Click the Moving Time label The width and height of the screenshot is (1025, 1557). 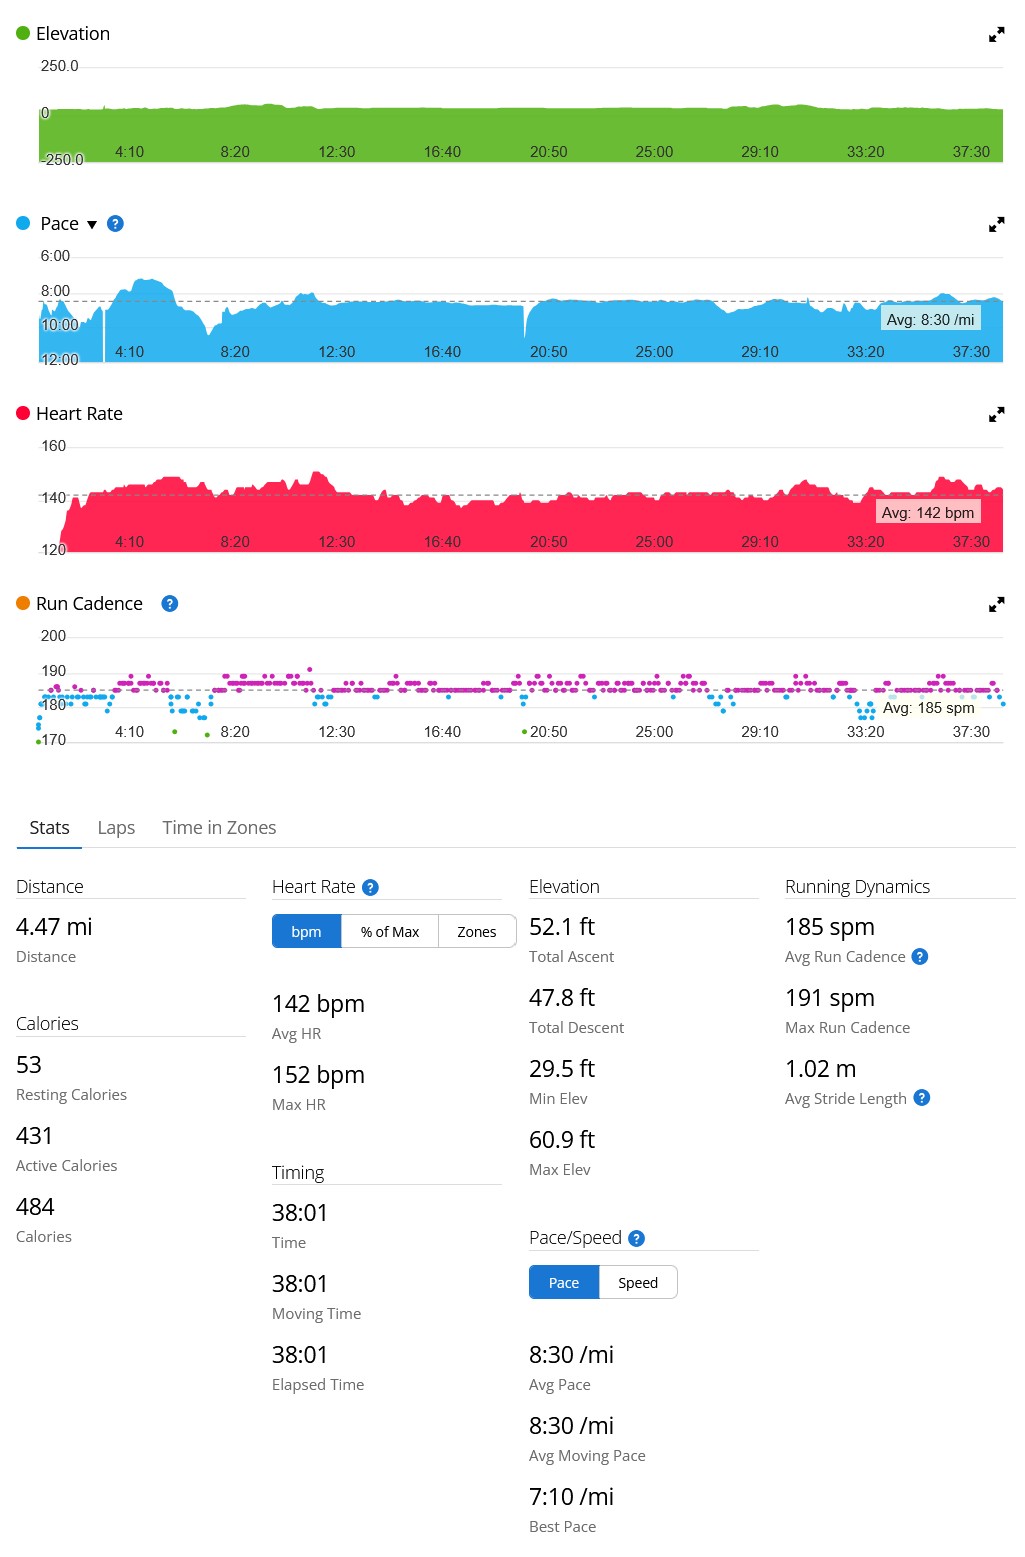(x=317, y=1314)
